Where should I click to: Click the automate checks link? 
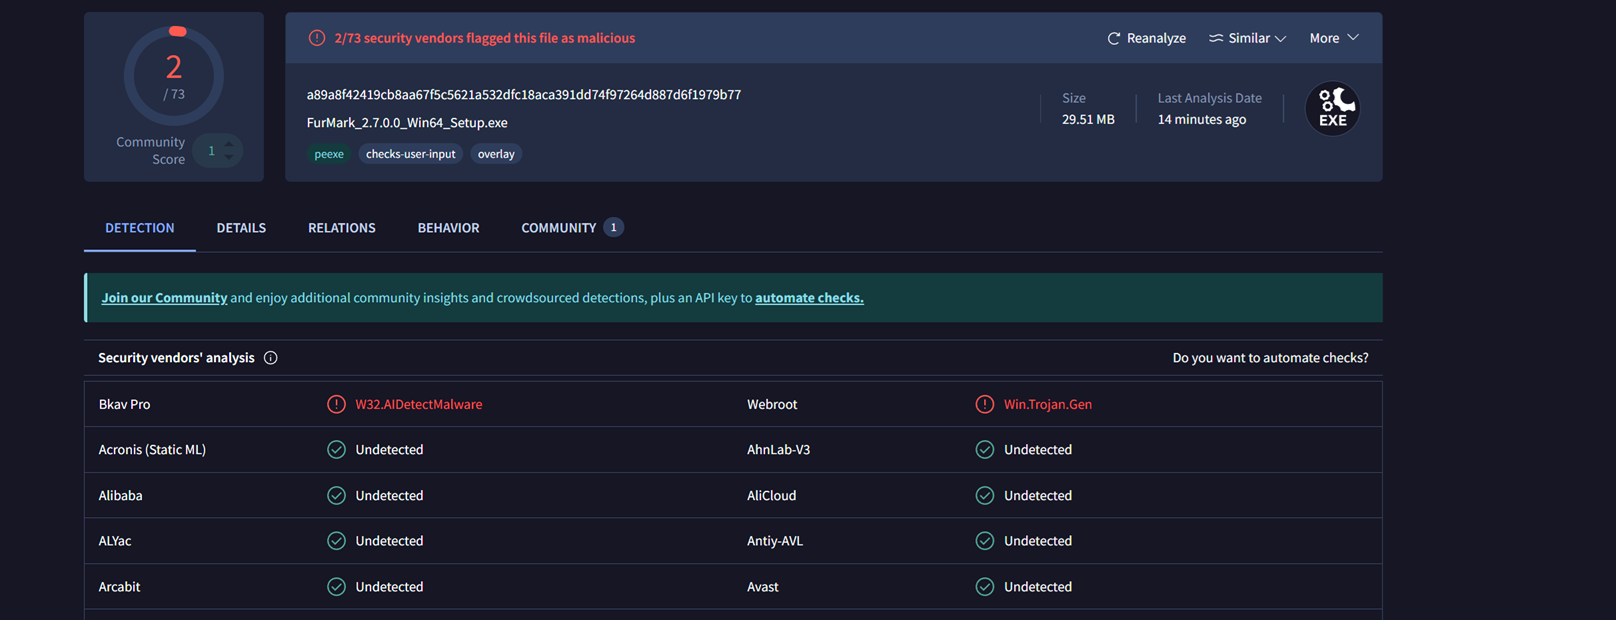click(809, 298)
